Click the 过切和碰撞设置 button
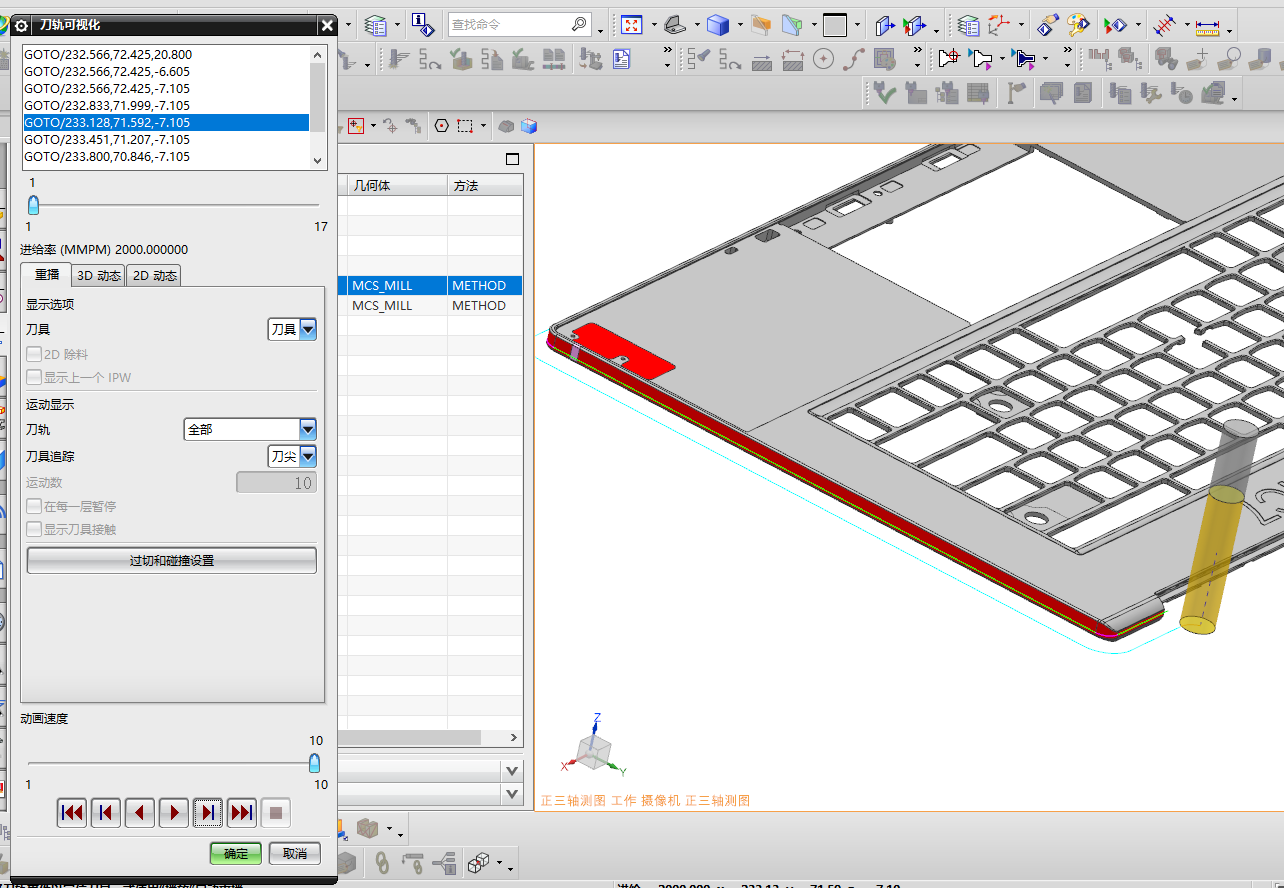1284x888 pixels. [x=171, y=561]
